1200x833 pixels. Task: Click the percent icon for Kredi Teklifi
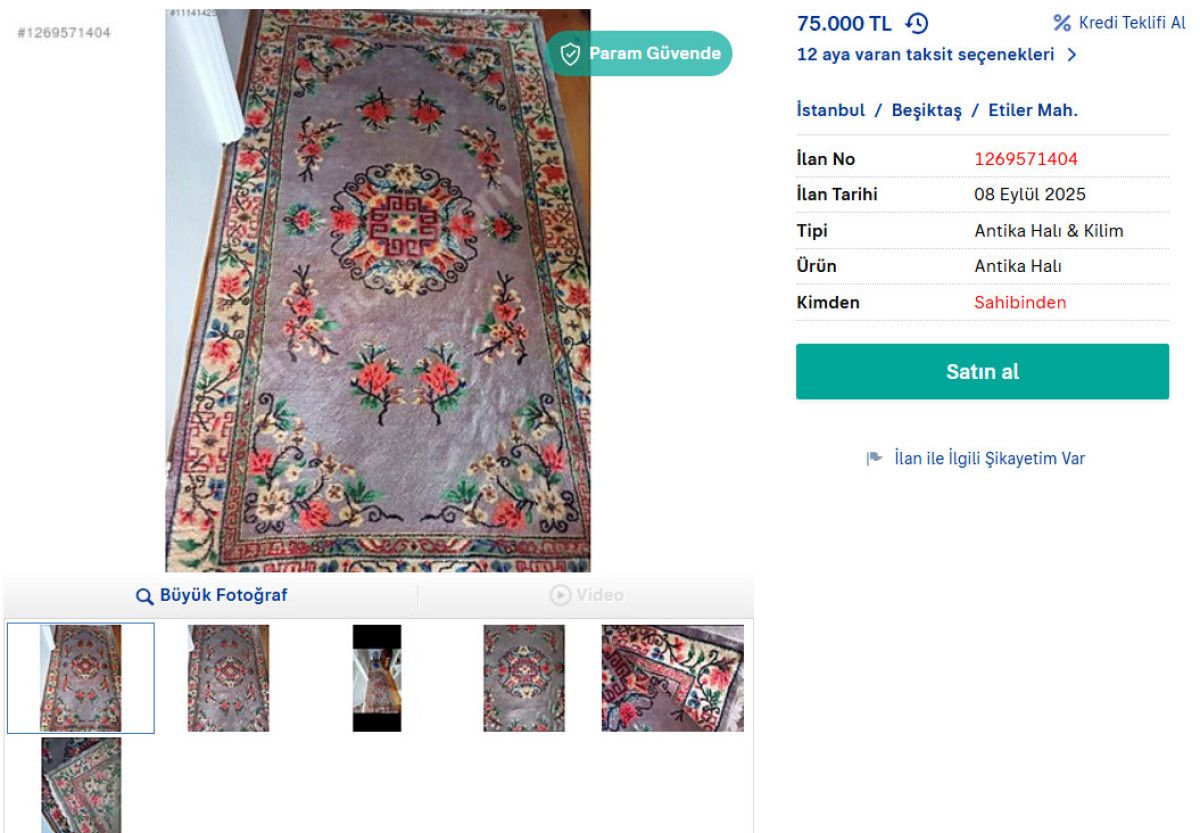[x=1062, y=23]
